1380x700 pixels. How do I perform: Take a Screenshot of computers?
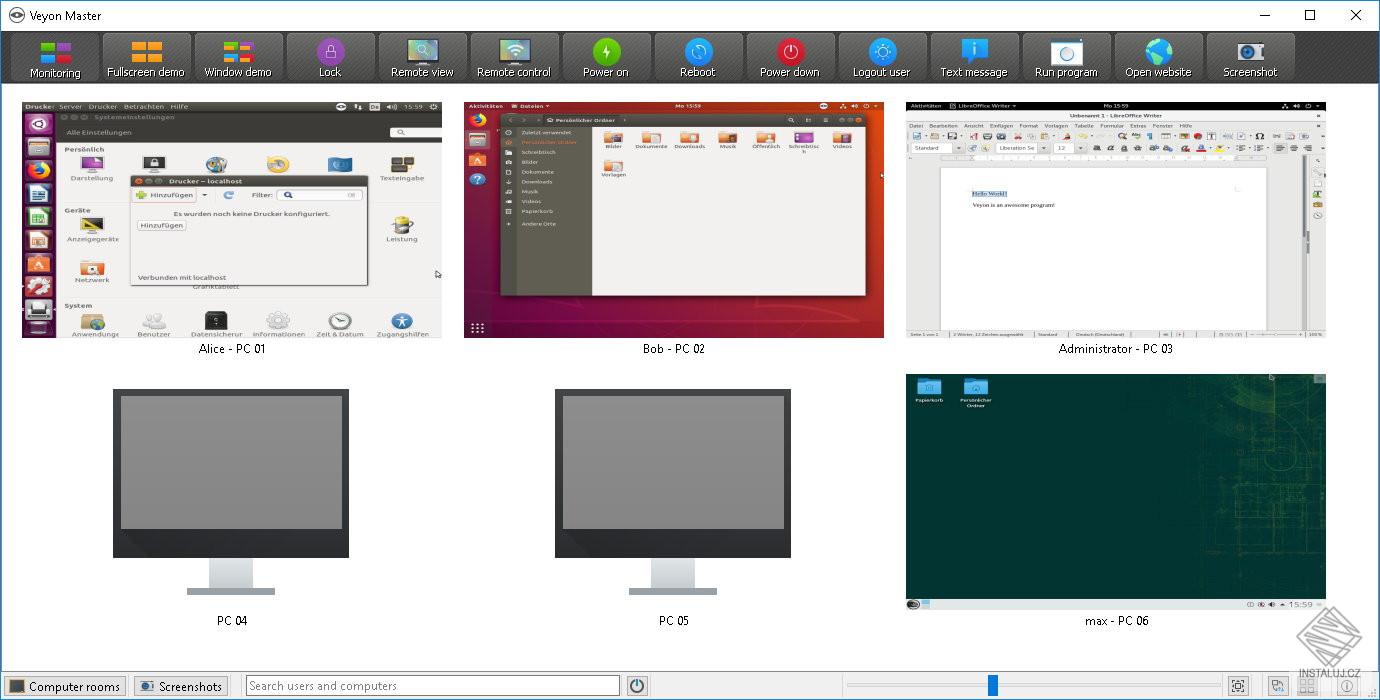[1250, 58]
